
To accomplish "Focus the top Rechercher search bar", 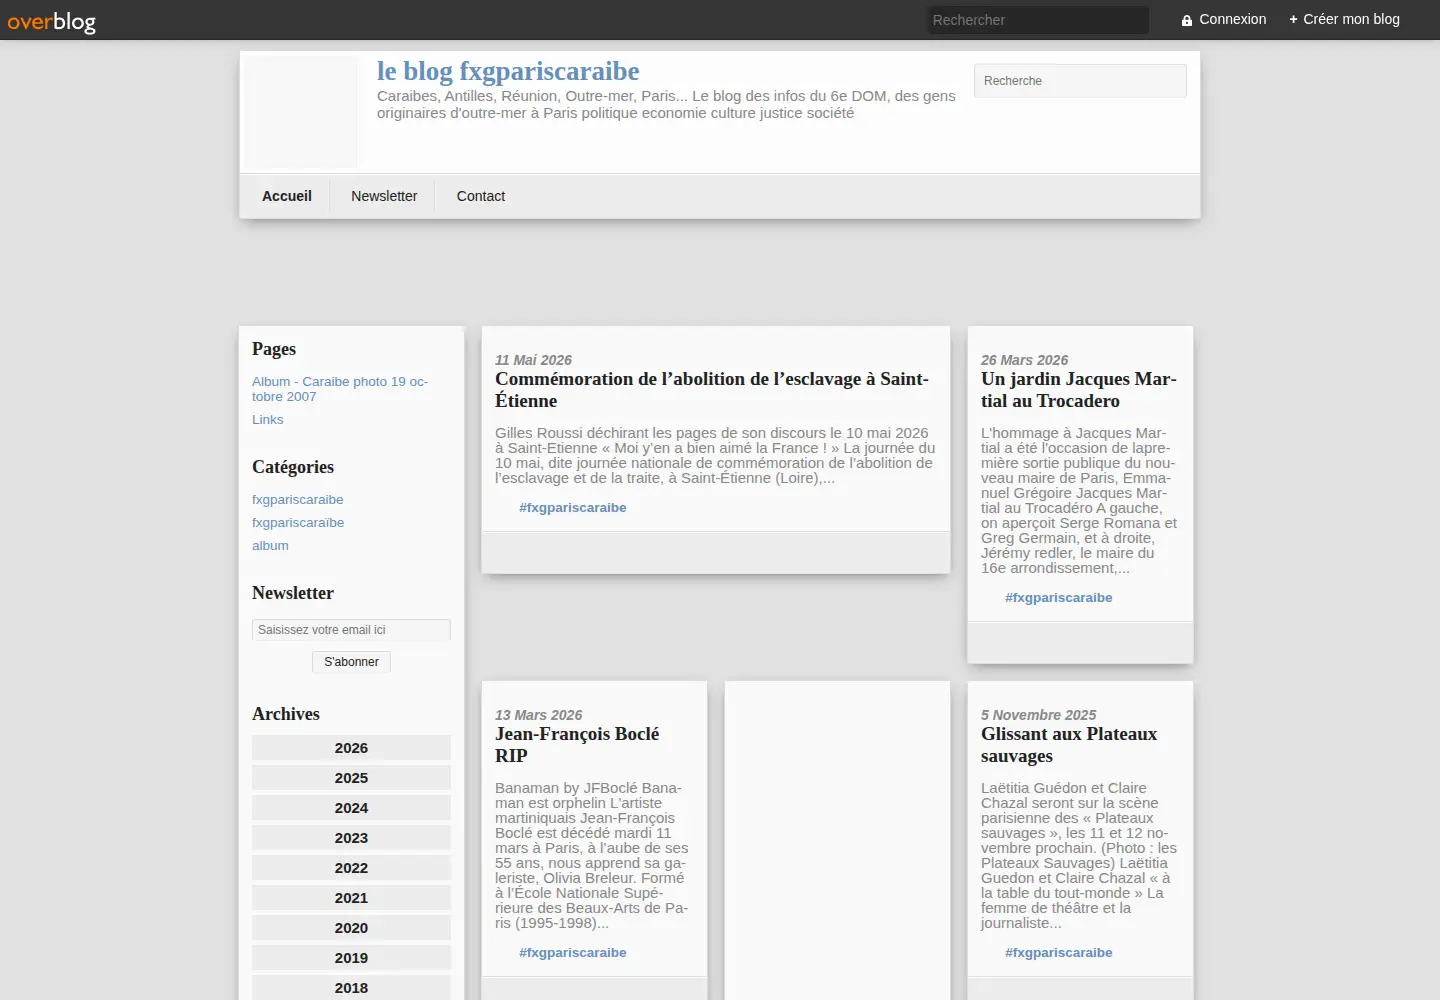I will click(x=1038, y=20).
